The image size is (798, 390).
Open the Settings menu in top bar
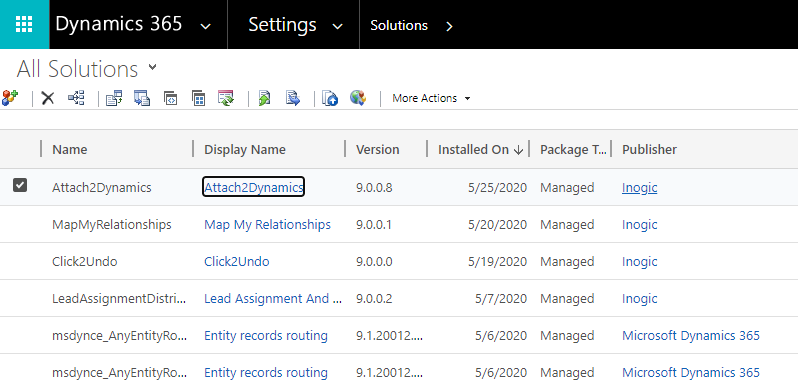[x=295, y=24]
